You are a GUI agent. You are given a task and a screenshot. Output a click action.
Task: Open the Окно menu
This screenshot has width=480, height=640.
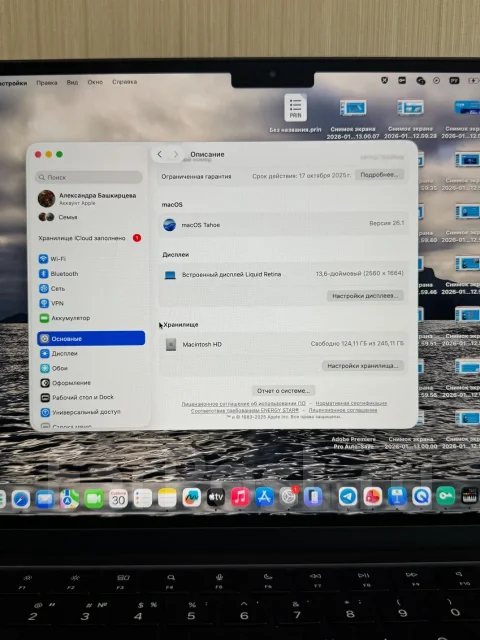(x=95, y=82)
